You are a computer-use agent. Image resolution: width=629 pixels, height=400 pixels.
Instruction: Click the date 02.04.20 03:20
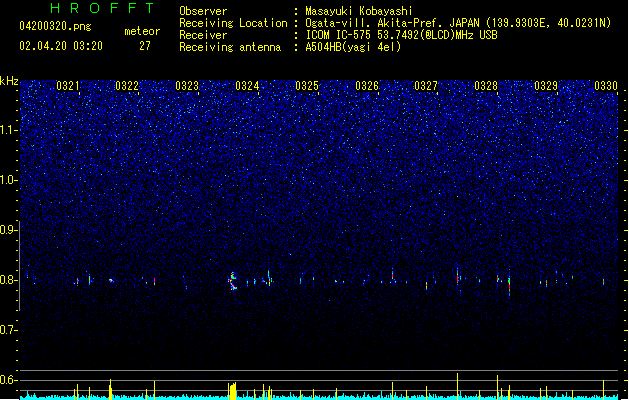61,46
